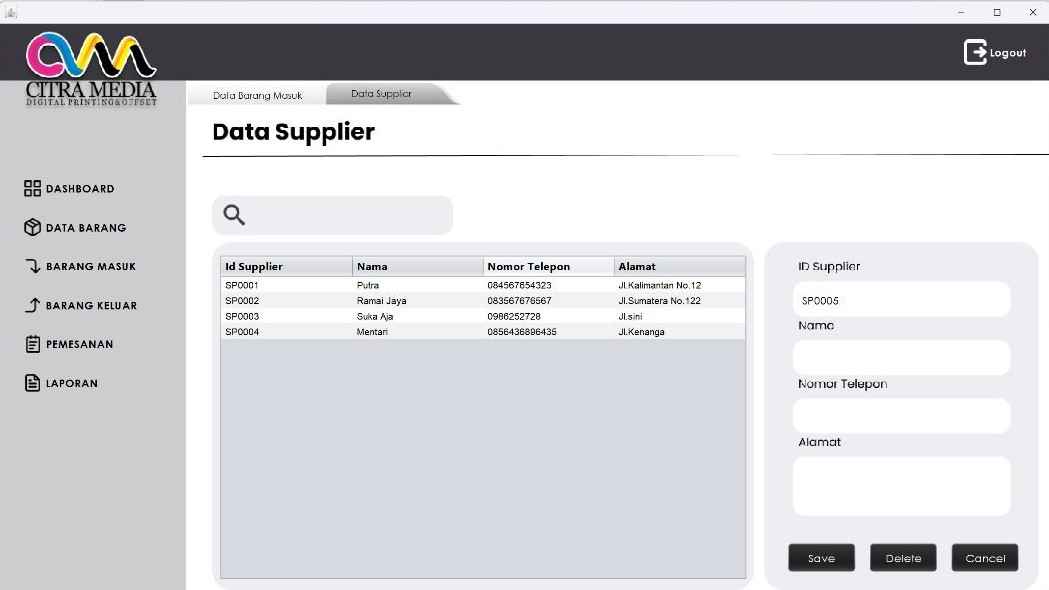Click the Citra Media logo

coord(91,68)
